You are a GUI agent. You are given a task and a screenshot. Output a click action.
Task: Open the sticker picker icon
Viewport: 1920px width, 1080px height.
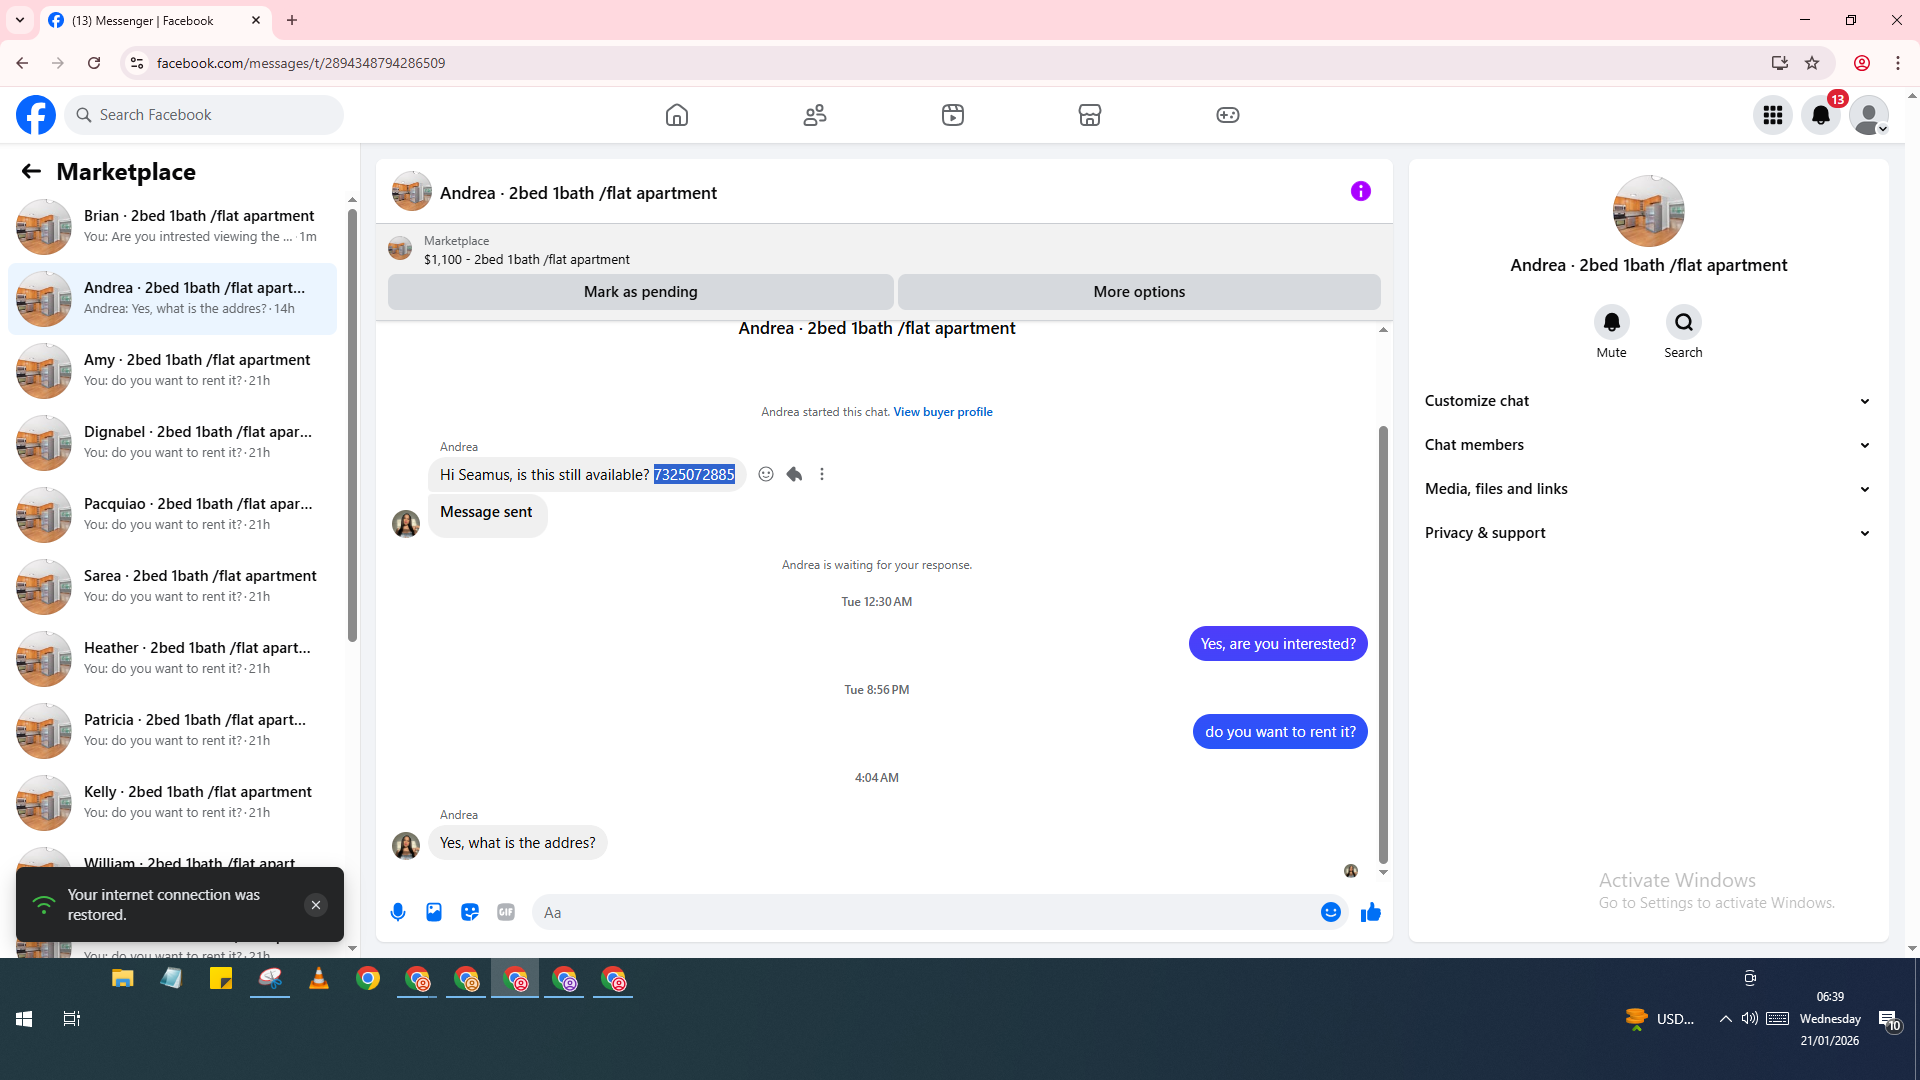coord(470,912)
